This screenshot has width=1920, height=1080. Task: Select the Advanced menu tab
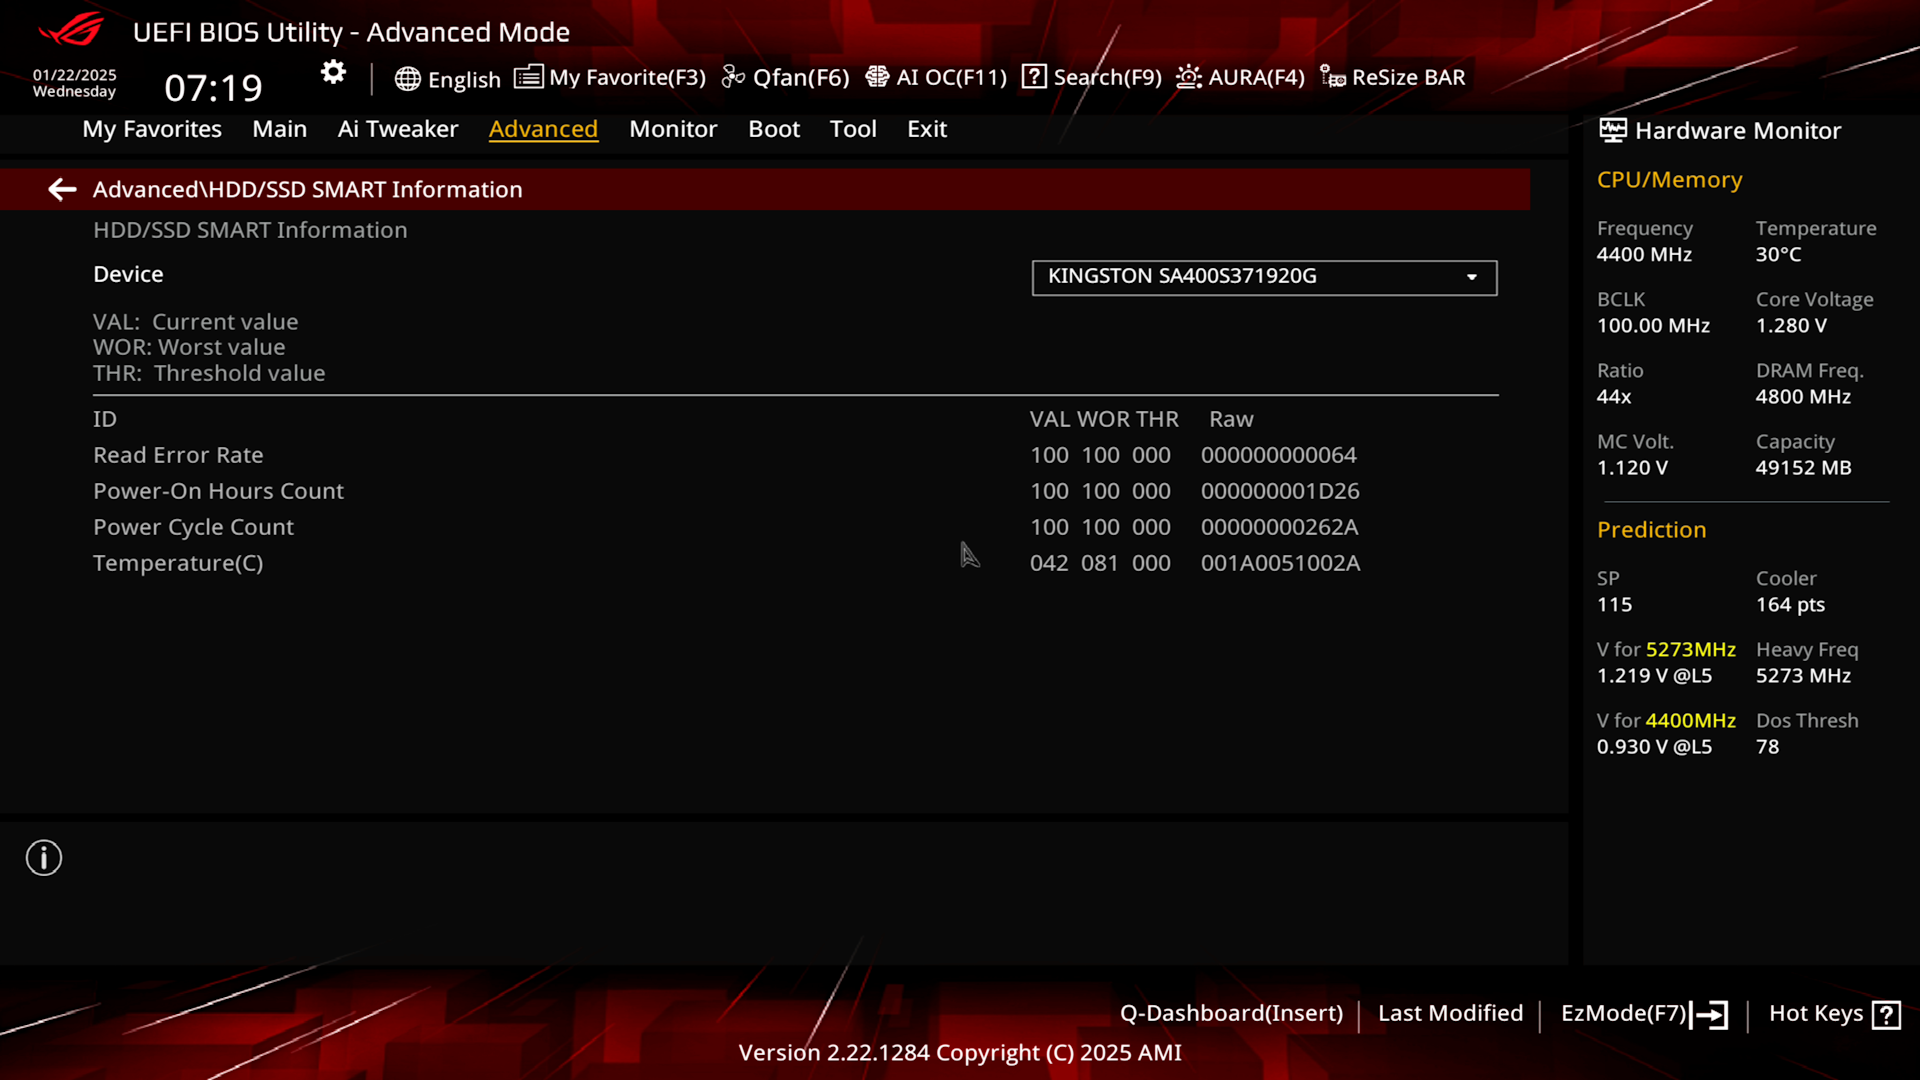pyautogui.click(x=543, y=128)
